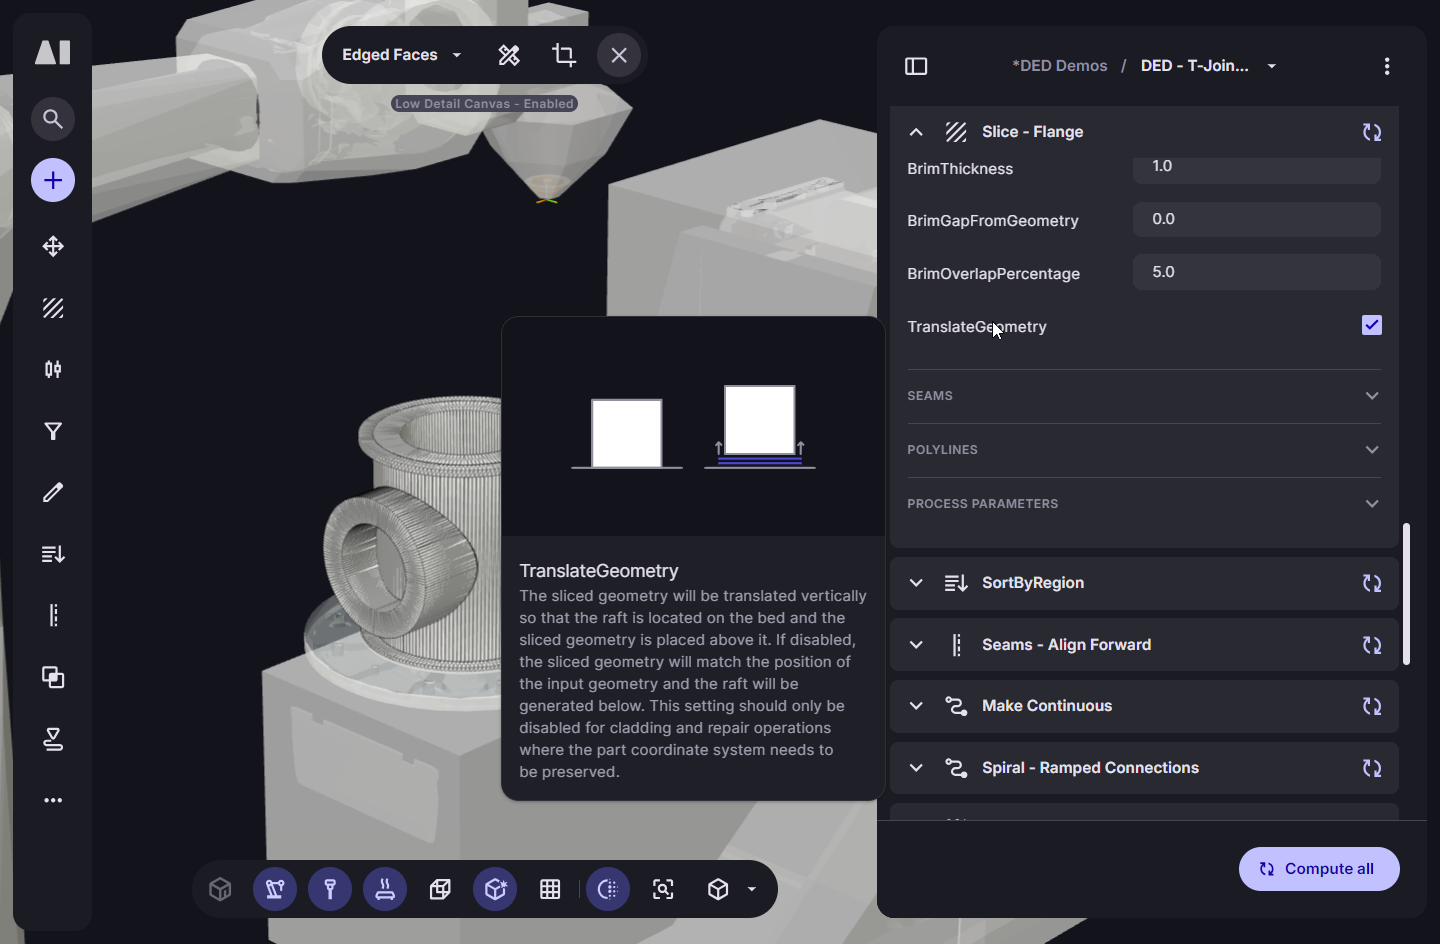Select the pencil edit tool
Screen dimensions: 1440x944
(x=53, y=492)
